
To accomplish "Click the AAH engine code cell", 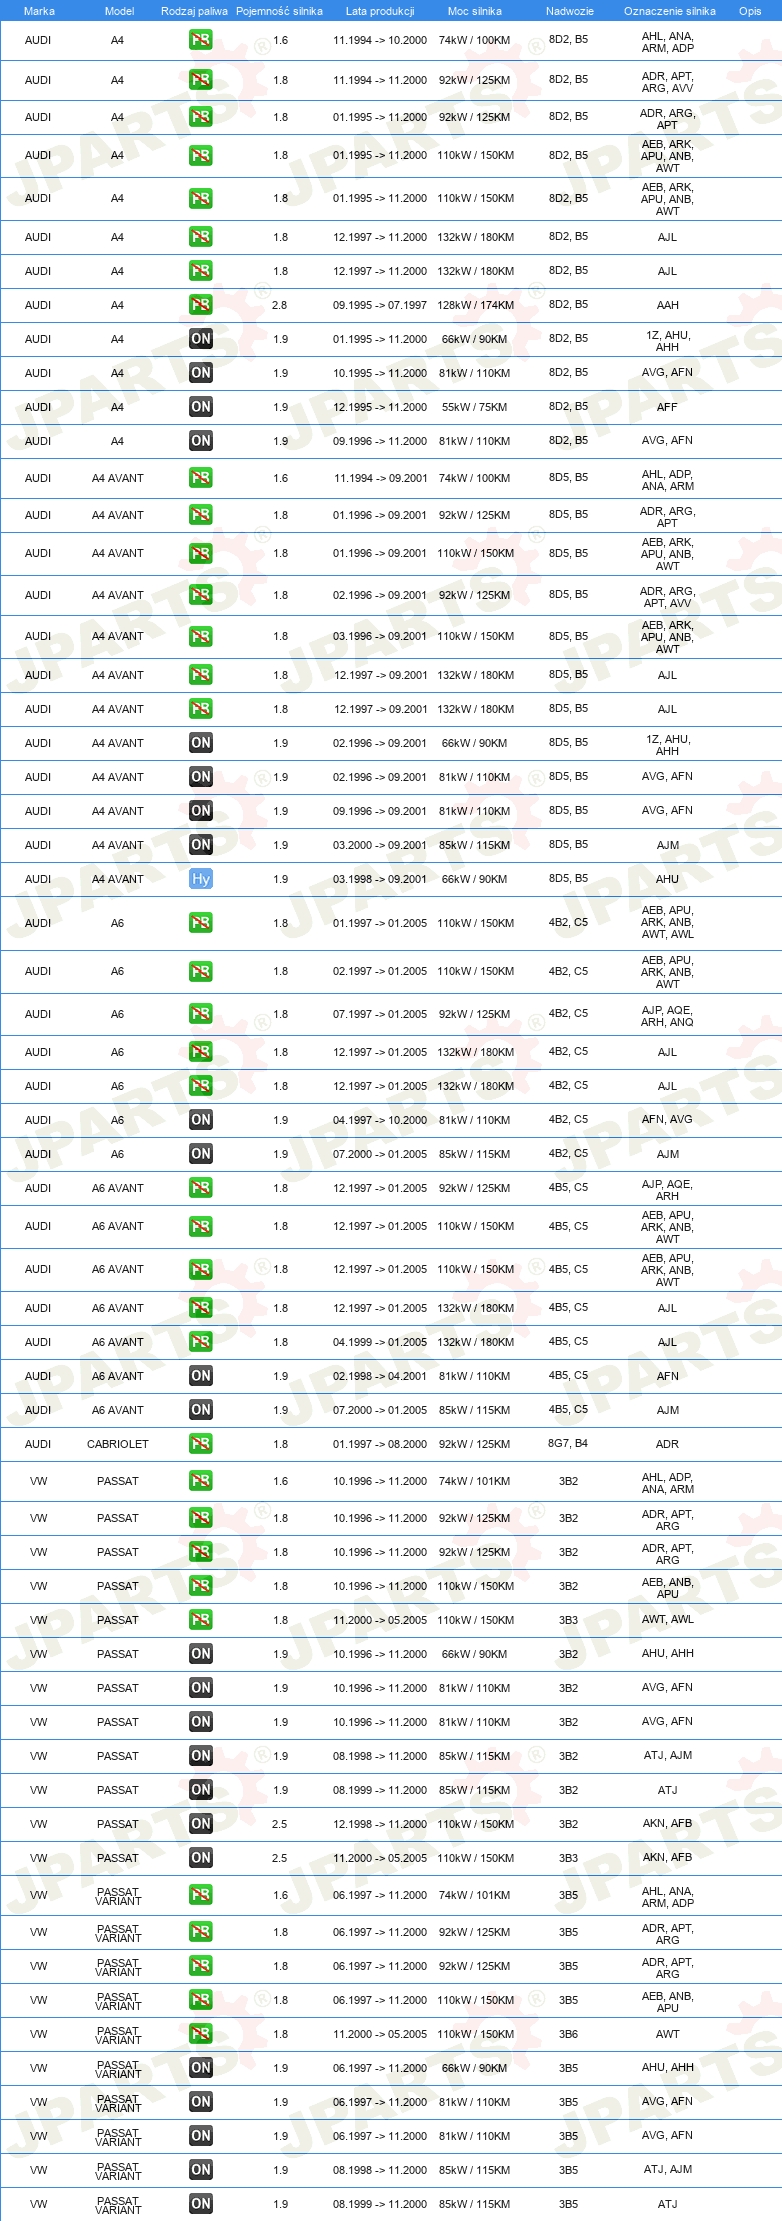I will tap(668, 305).
